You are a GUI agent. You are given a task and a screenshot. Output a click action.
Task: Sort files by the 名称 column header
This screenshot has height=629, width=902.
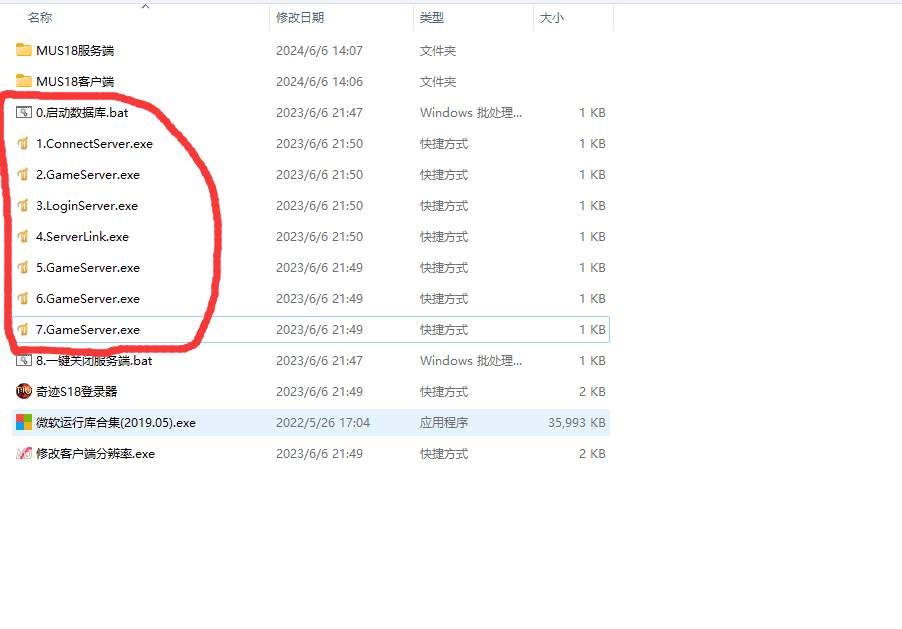[40, 18]
